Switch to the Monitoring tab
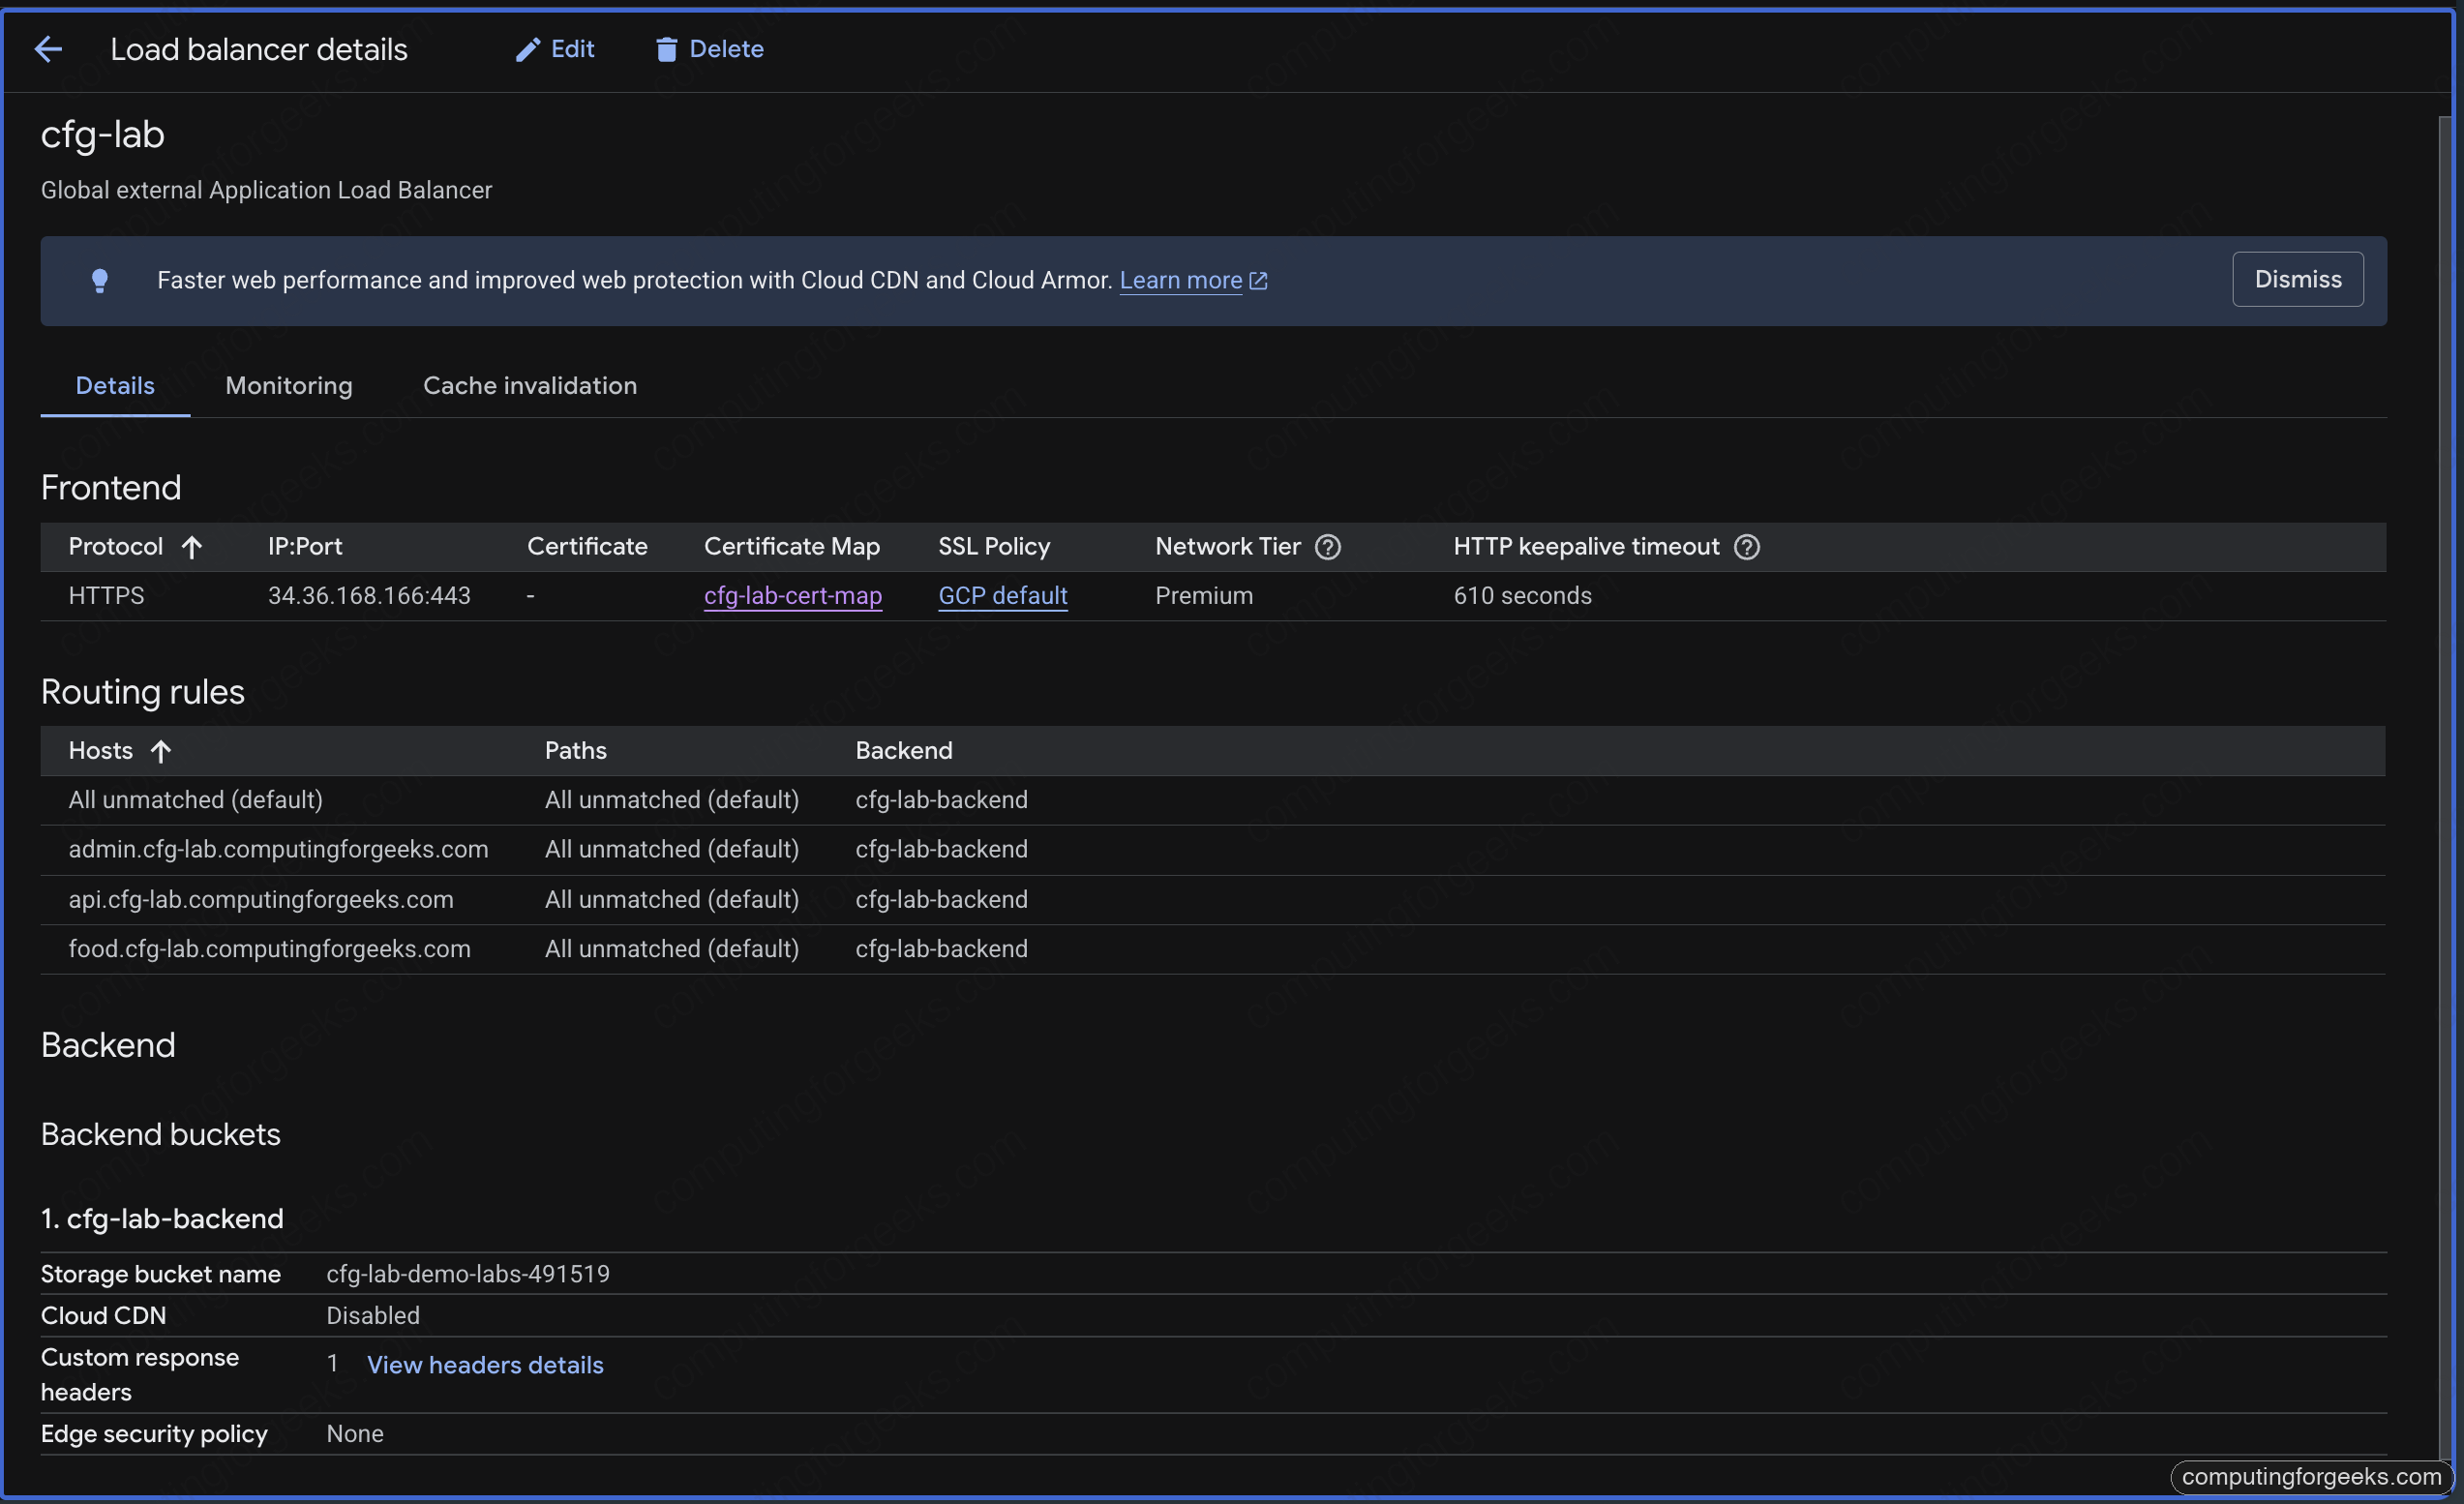 [288, 386]
